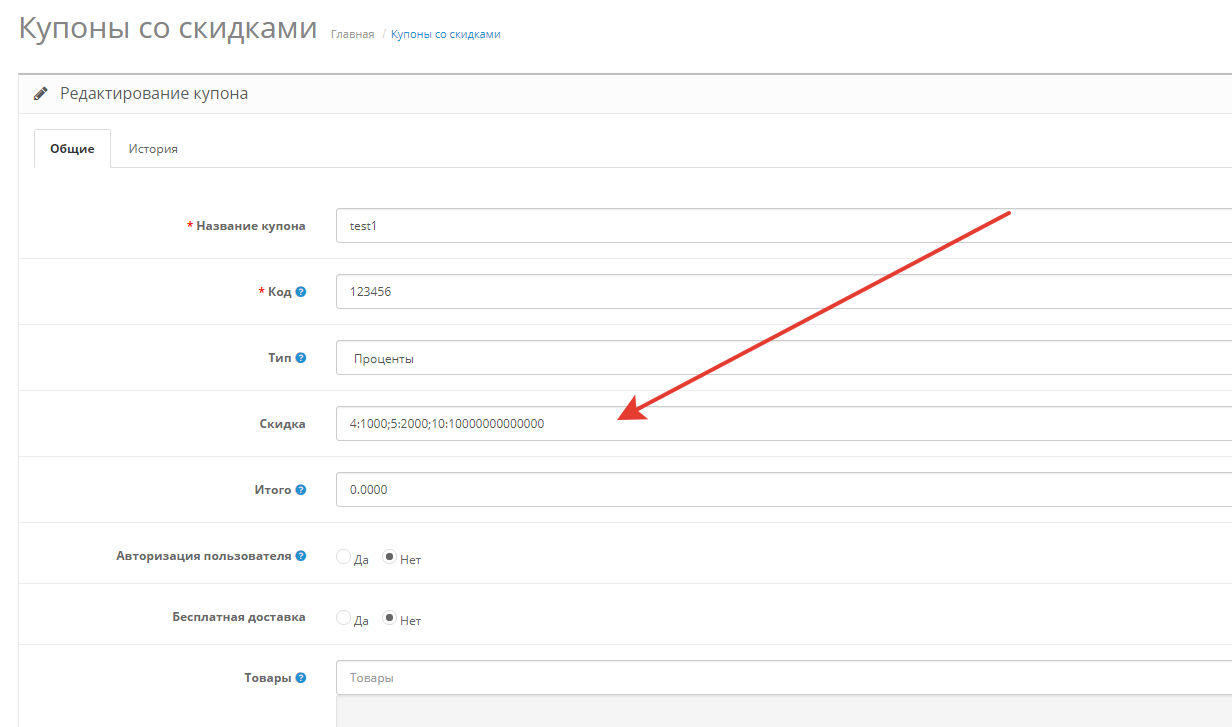
Task: Select the Общие tab
Action: 72,149
